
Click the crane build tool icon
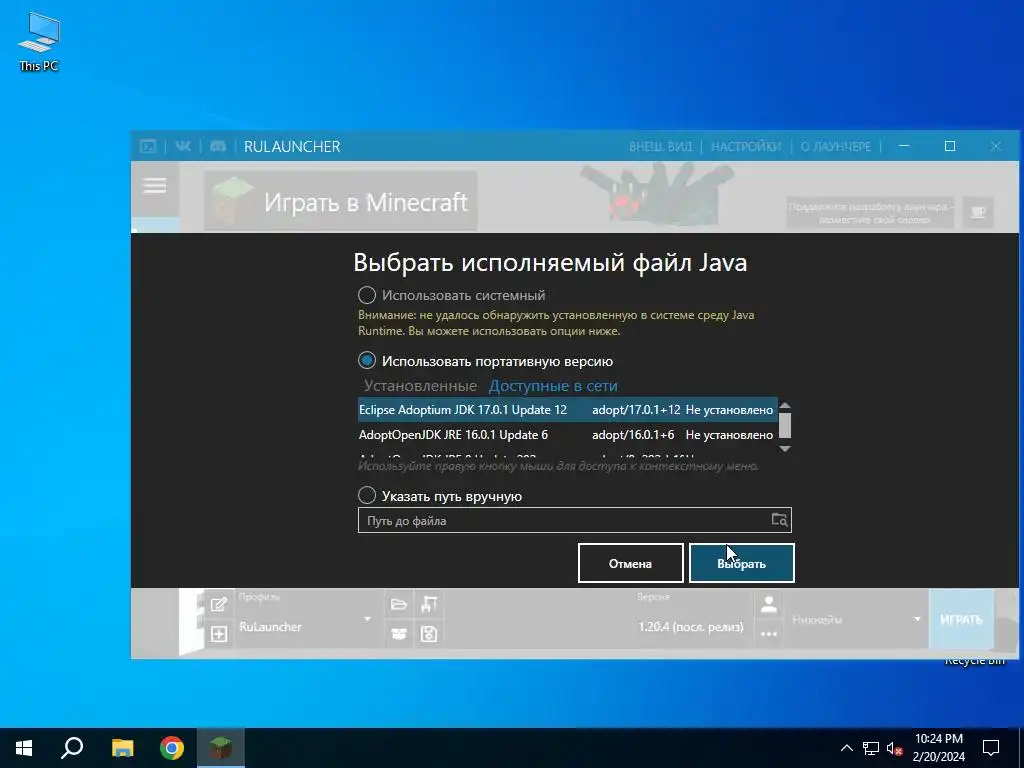coord(429,604)
